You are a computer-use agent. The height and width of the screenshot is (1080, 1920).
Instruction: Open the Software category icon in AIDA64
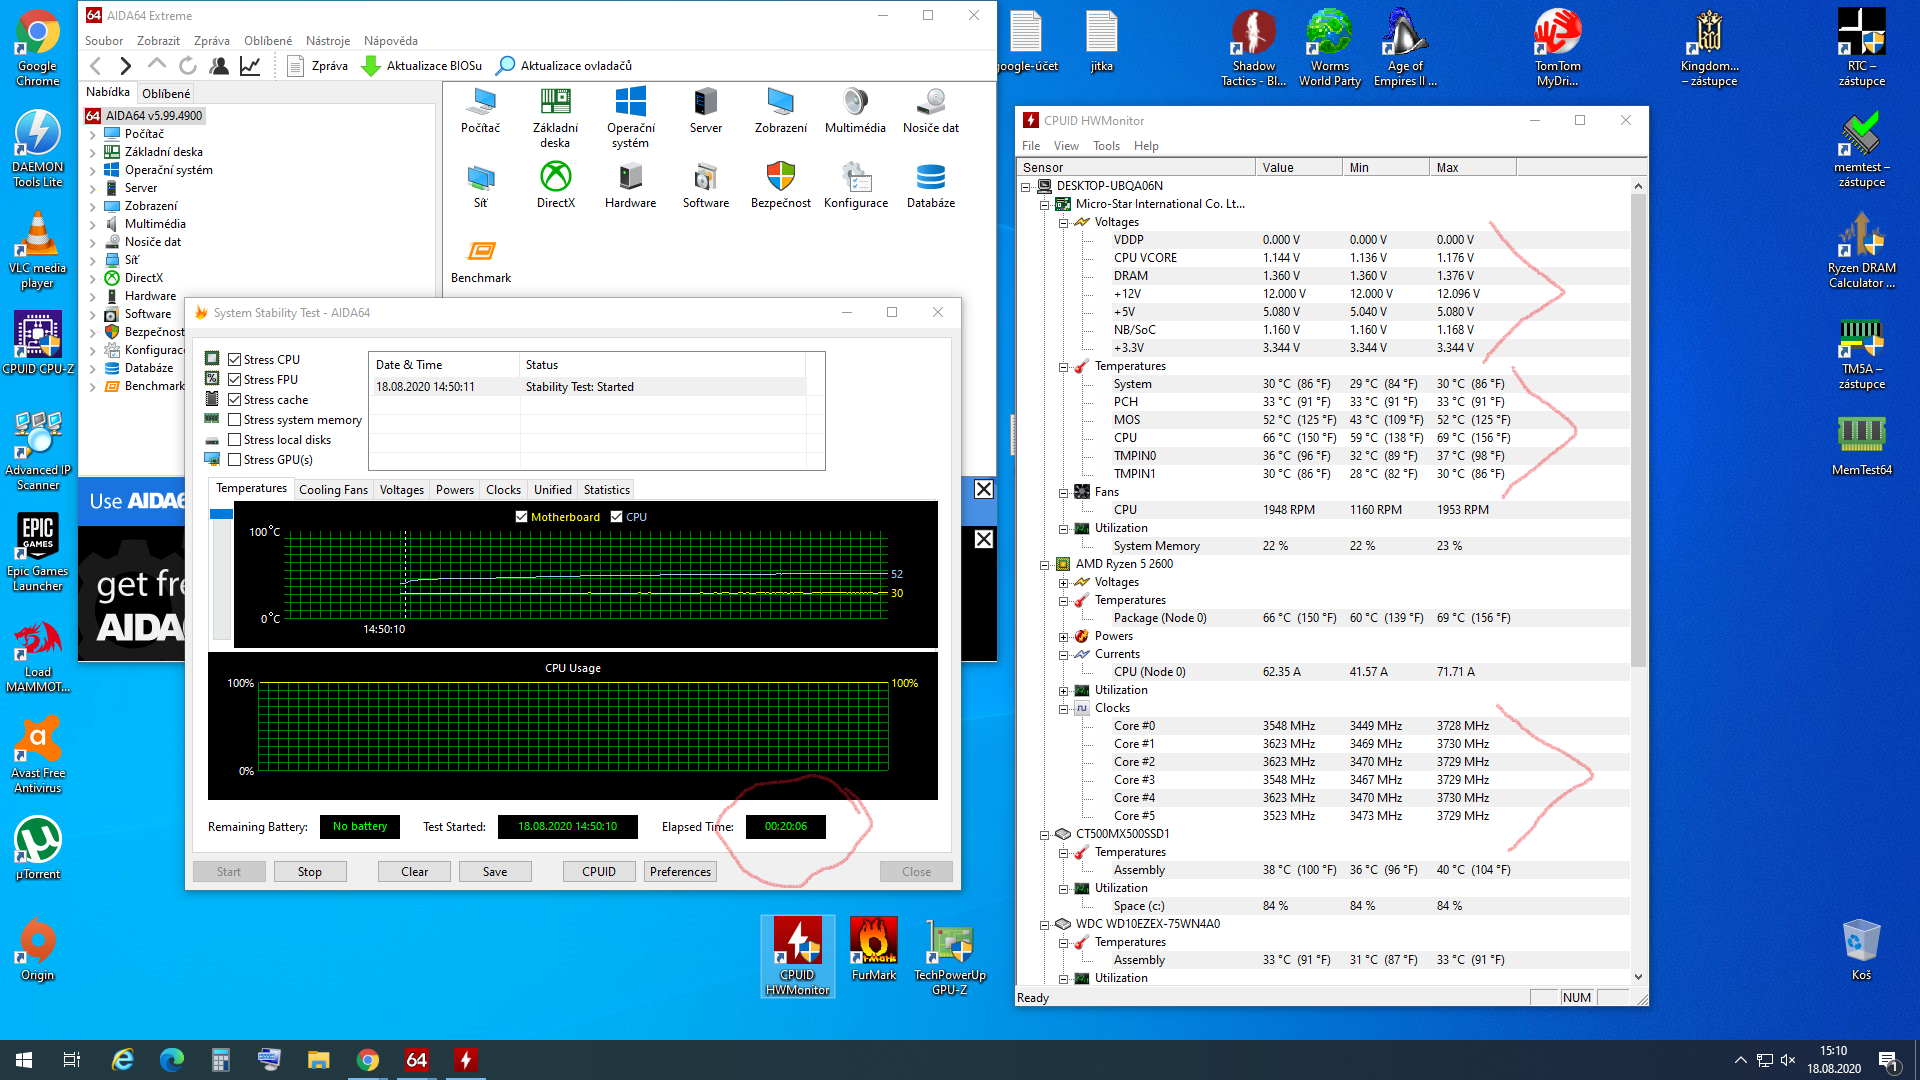tap(706, 186)
